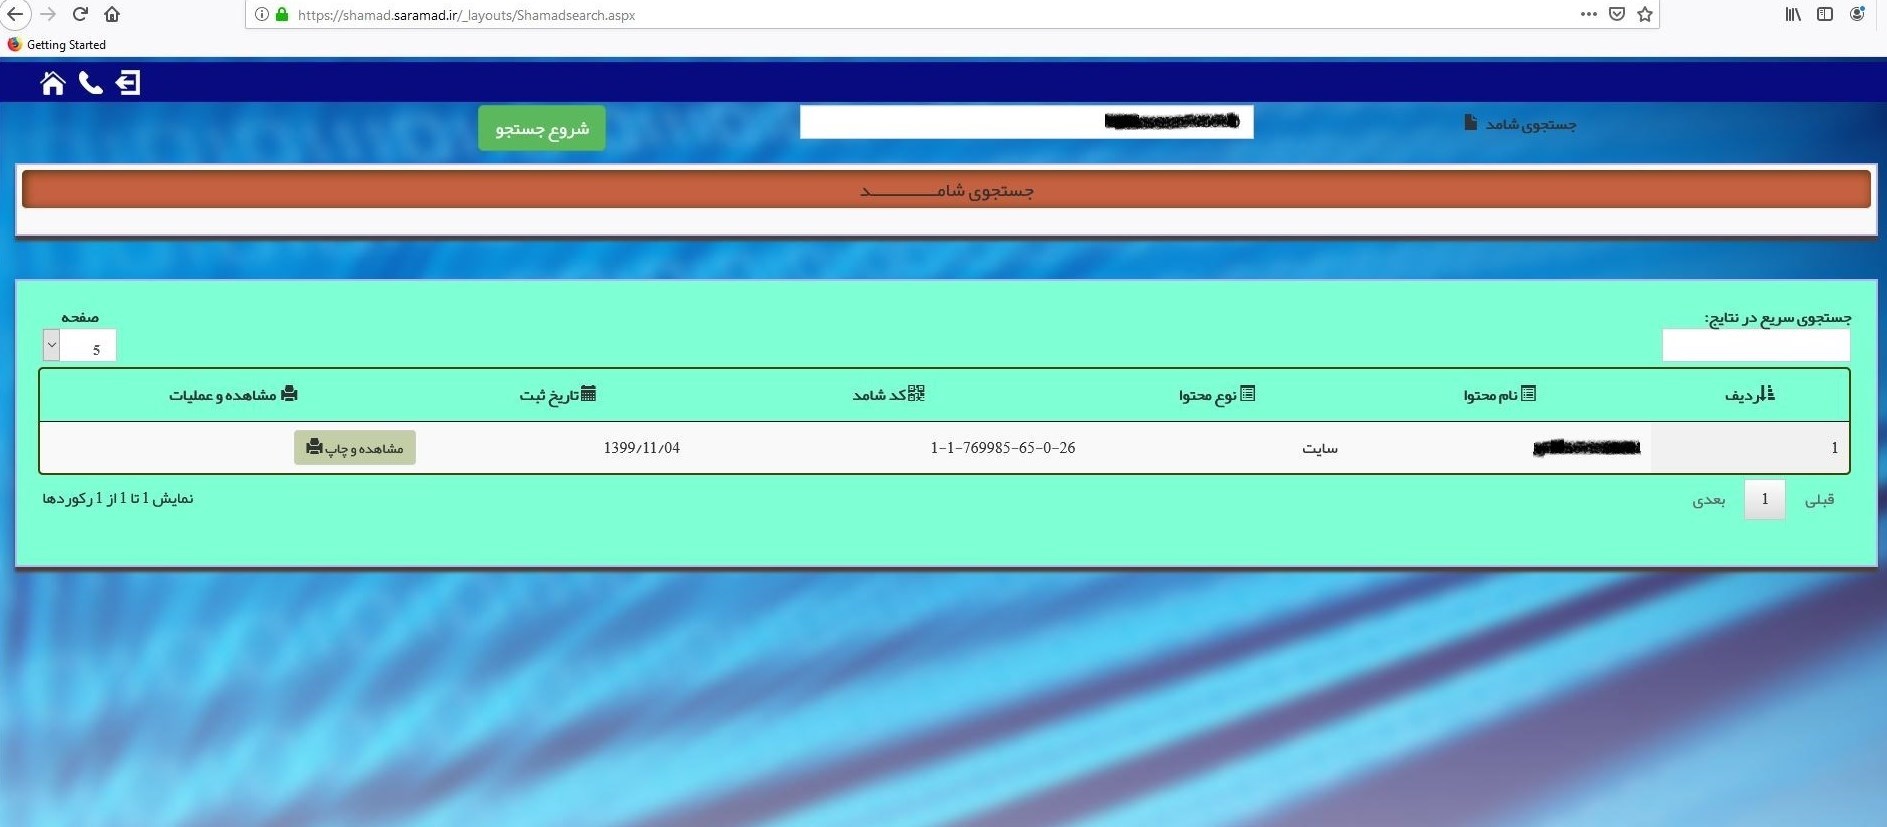Reload the page with the refresh icon
The width and height of the screenshot is (1887, 827).
coord(81,14)
